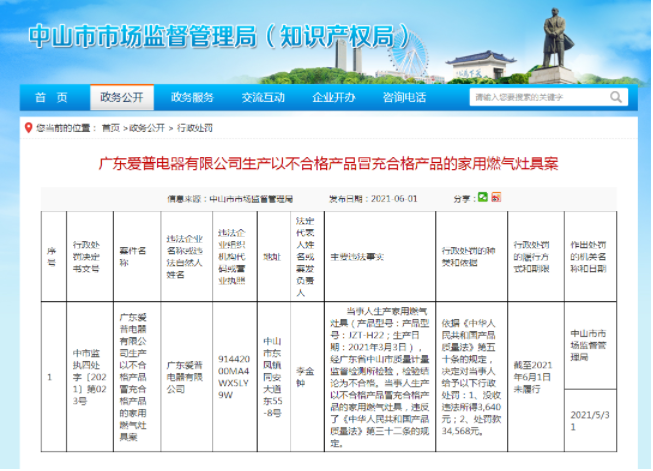The width and height of the screenshot is (653, 471).
Task: Click the 组织机构代码 column header
Action: click(235, 257)
